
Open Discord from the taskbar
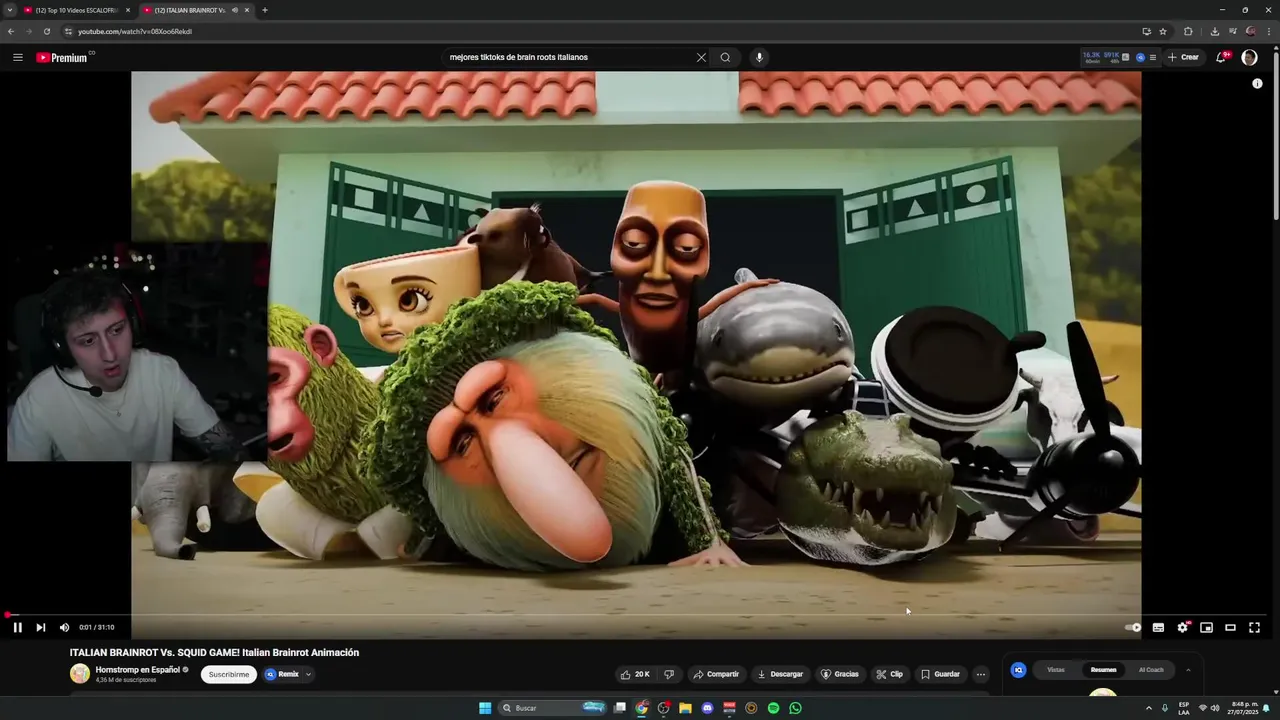click(x=707, y=708)
